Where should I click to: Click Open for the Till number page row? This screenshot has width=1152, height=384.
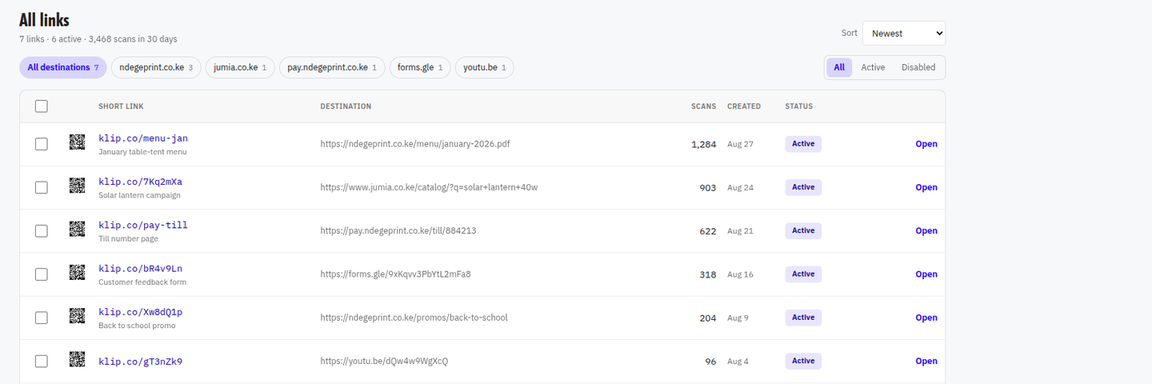[x=926, y=231]
